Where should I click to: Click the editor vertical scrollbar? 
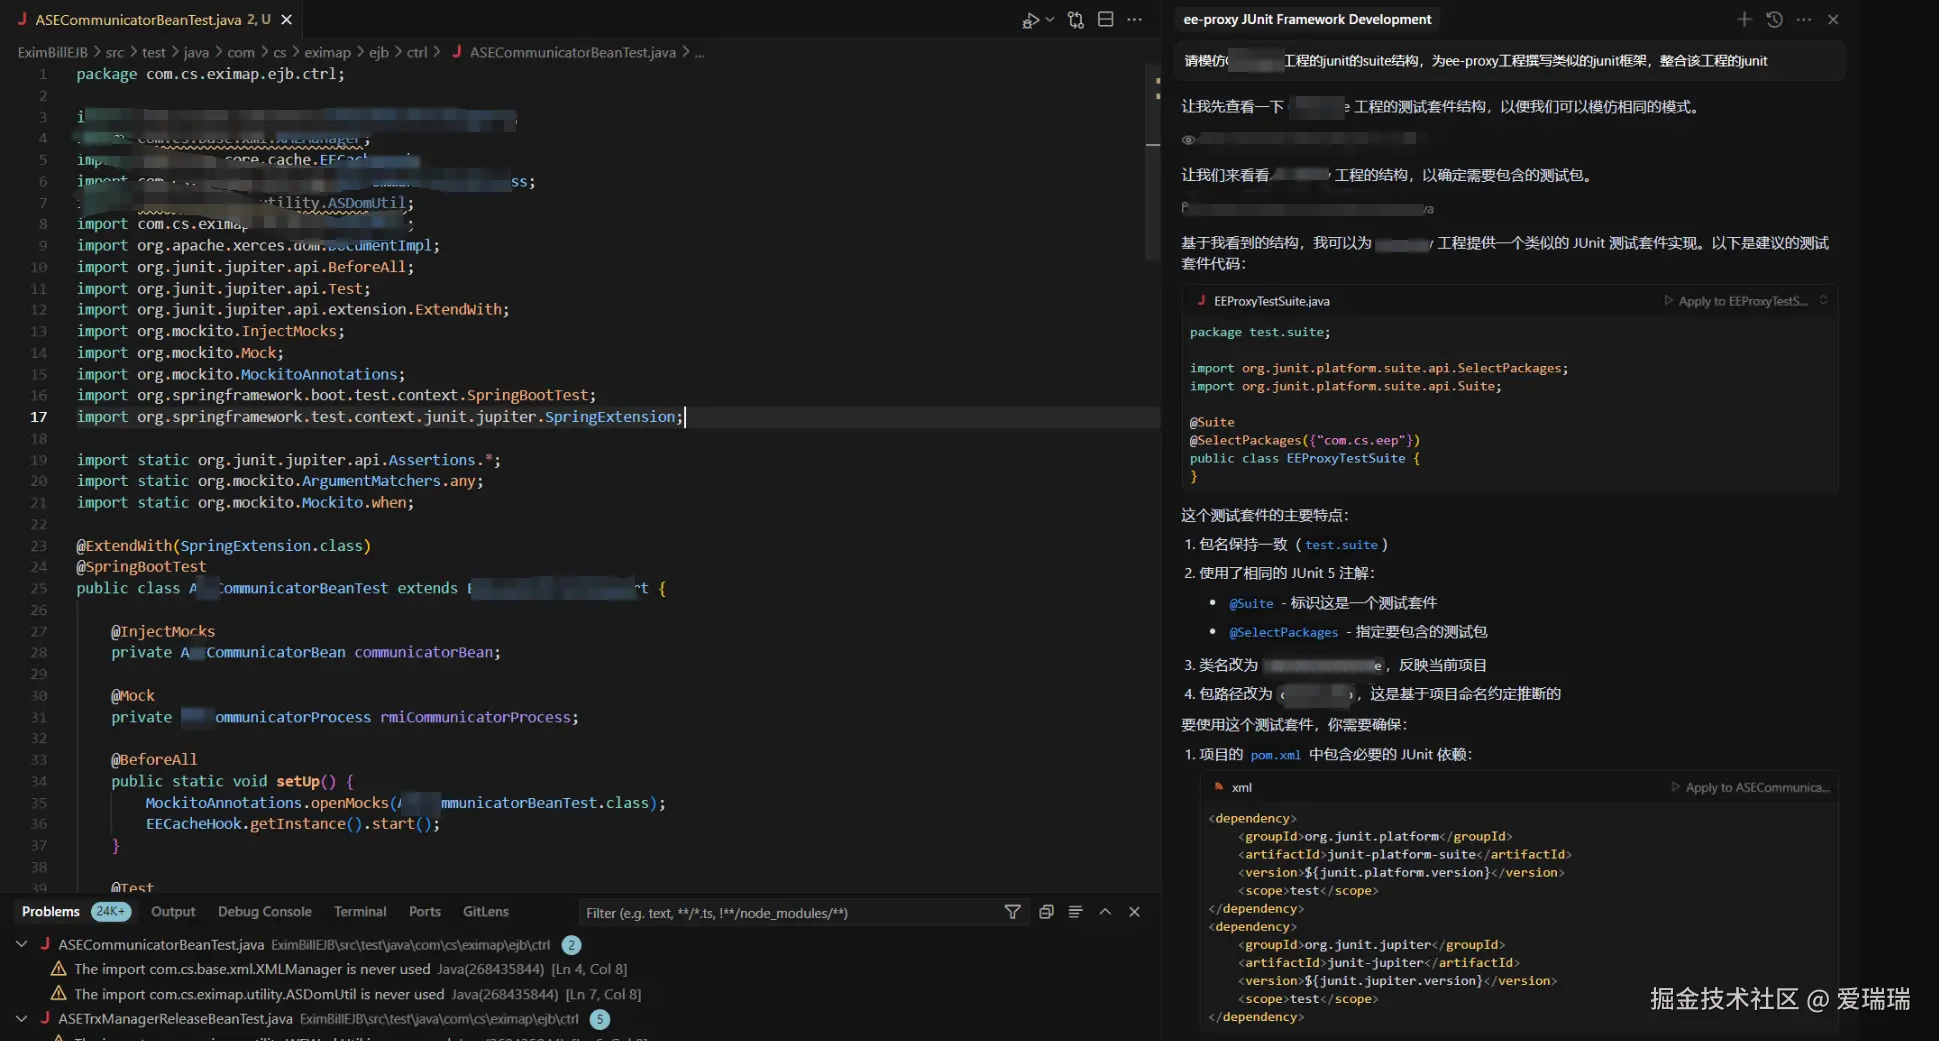pyautogui.click(x=1153, y=160)
